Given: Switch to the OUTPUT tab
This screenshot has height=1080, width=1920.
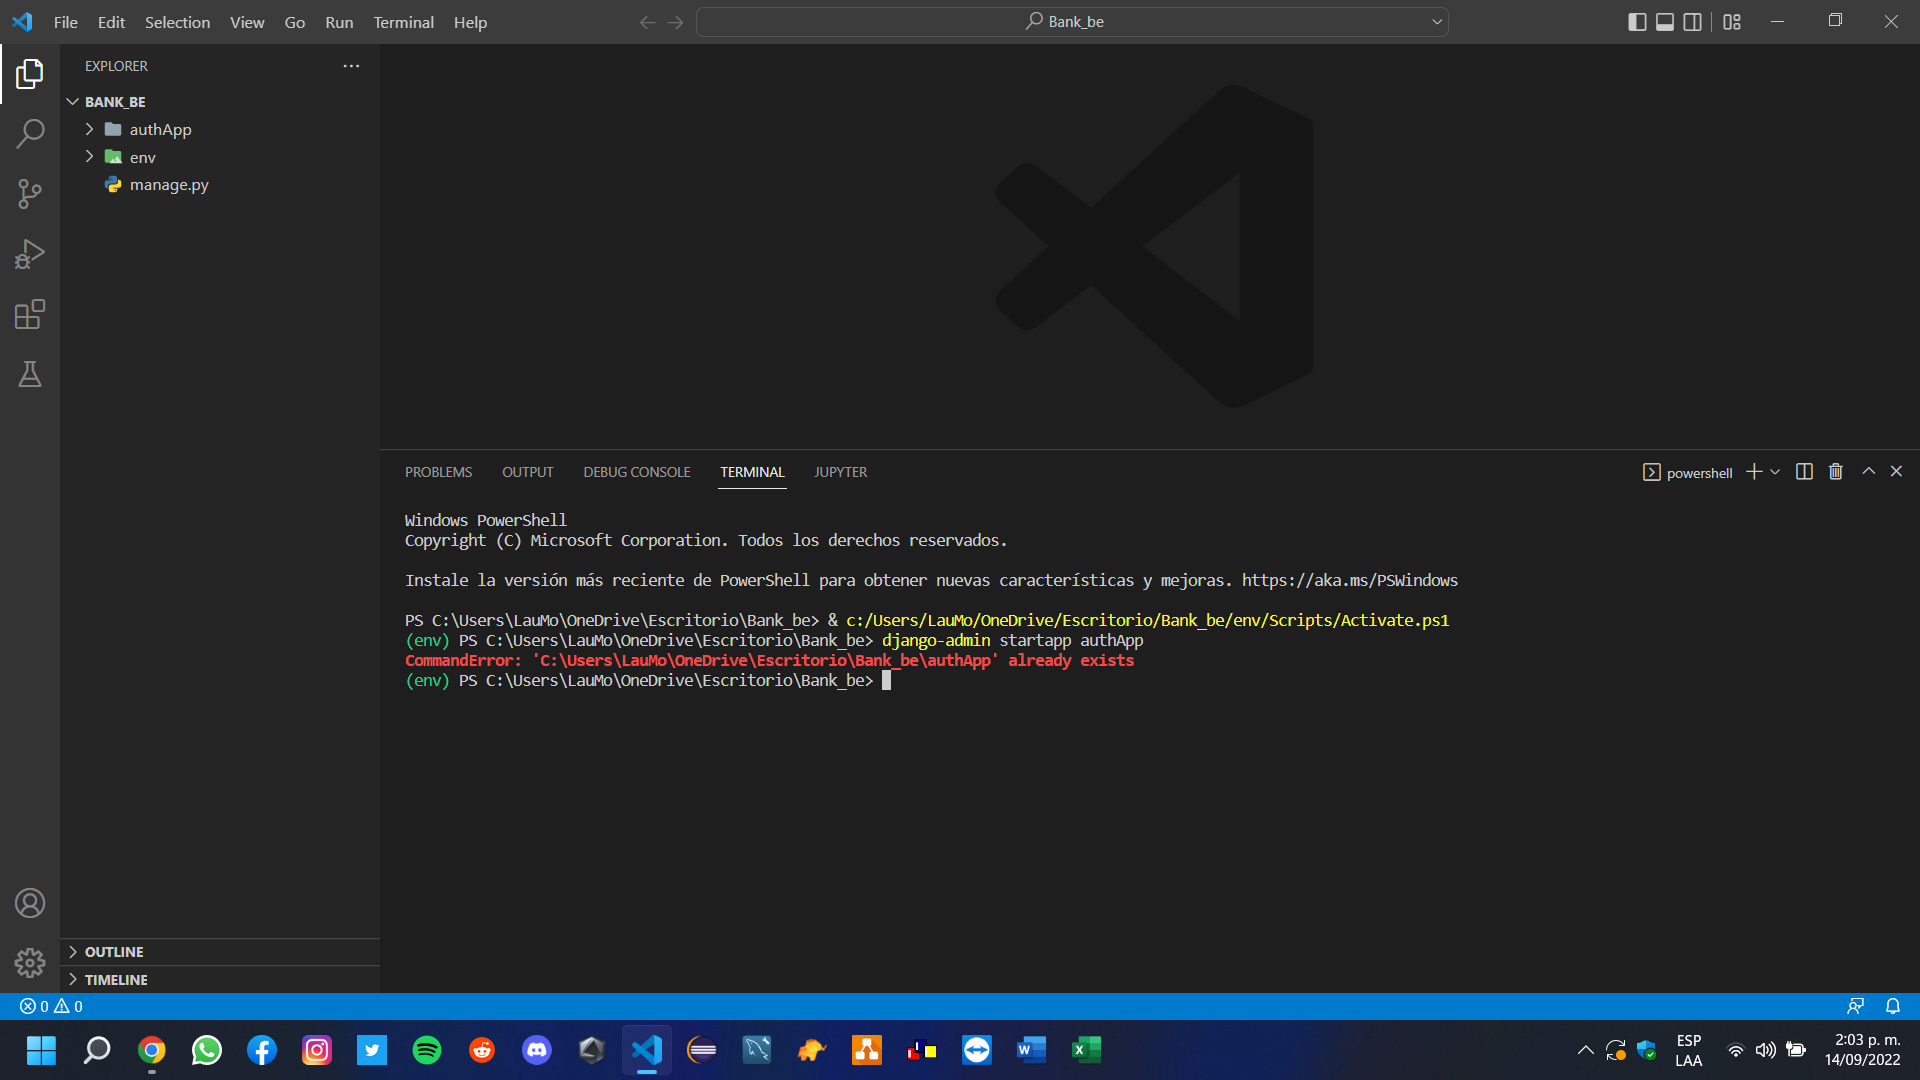Looking at the screenshot, I should click(526, 472).
